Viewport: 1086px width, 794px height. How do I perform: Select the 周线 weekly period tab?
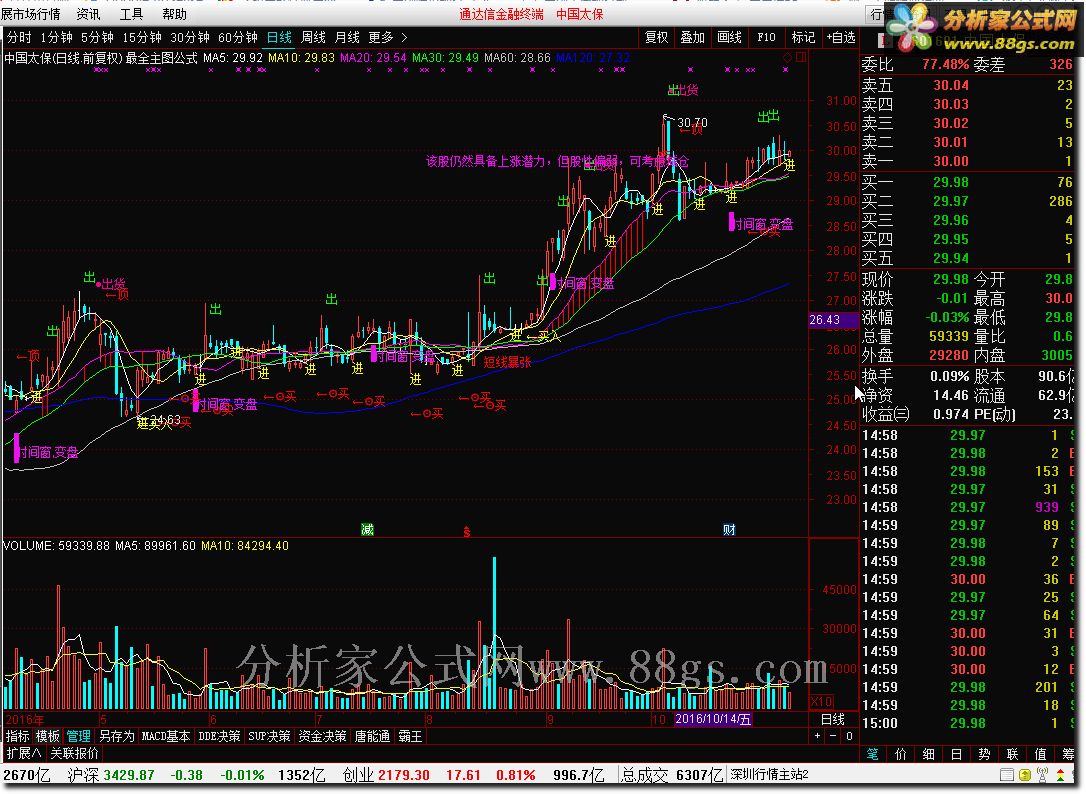pos(313,37)
